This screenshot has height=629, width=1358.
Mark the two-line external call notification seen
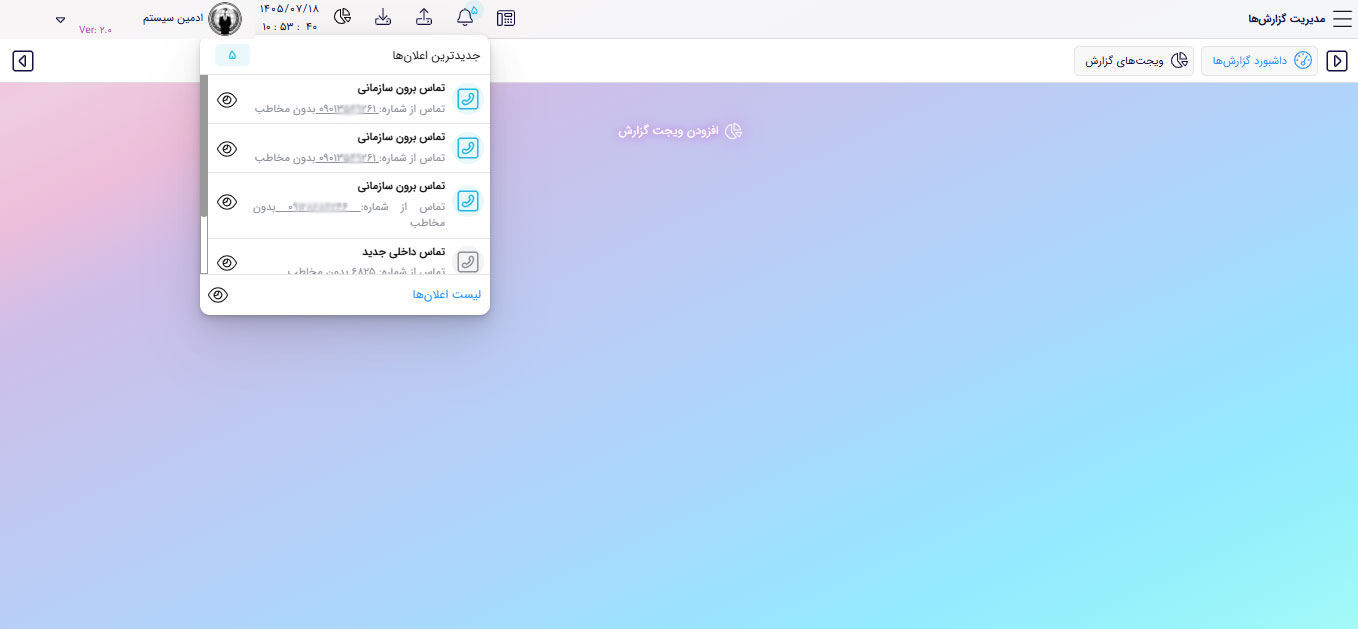(x=227, y=202)
